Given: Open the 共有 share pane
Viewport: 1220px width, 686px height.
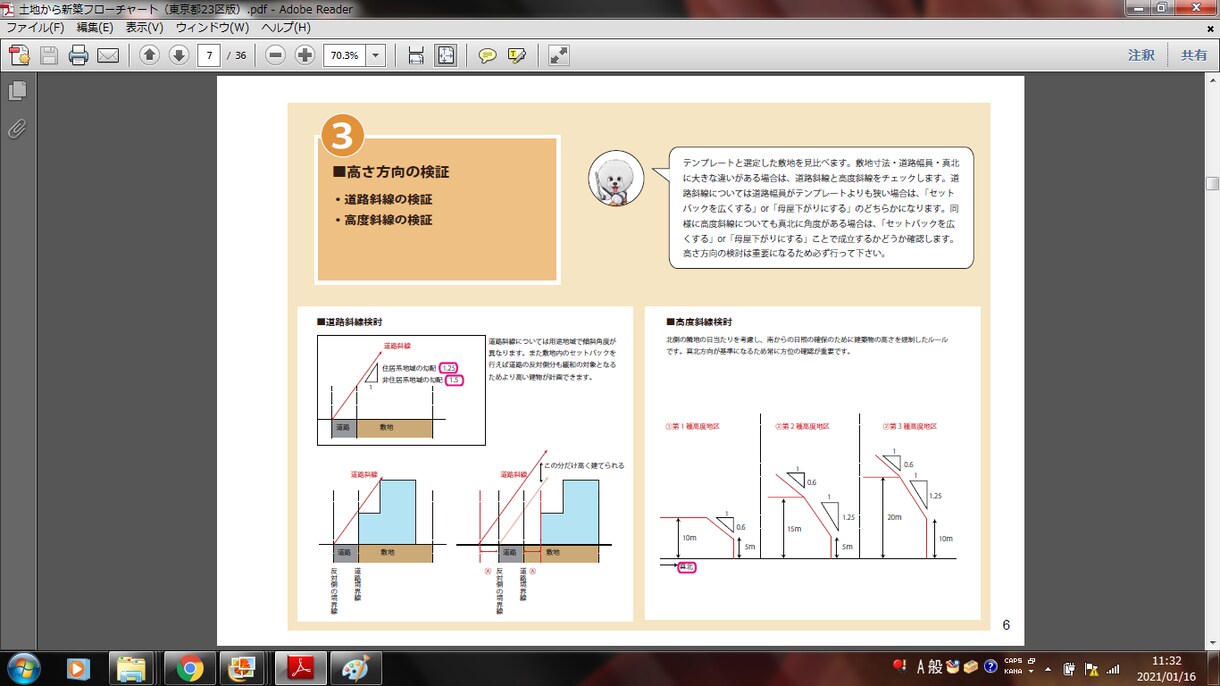Looking at the screenshot, I should pyautogui.click(x=1194, y=55).
